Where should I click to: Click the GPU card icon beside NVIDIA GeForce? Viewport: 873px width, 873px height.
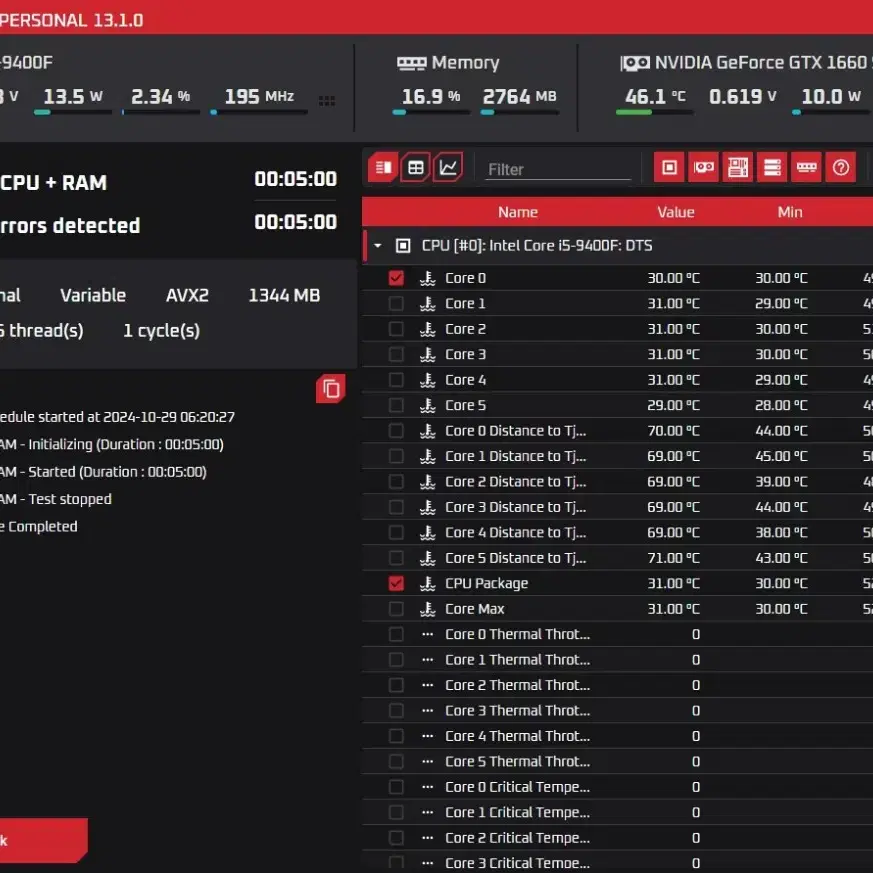click(635, 63)
